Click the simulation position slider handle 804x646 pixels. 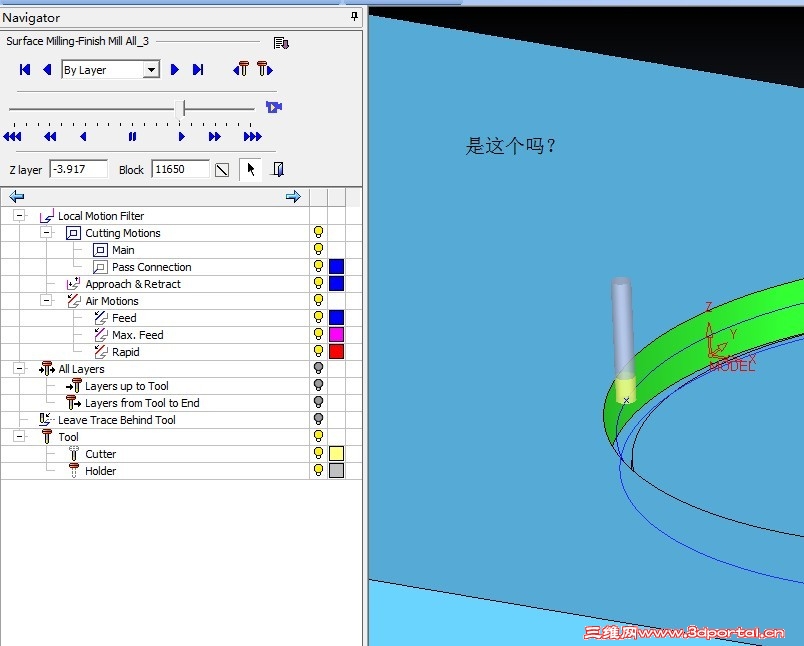[x=180, y=109]
